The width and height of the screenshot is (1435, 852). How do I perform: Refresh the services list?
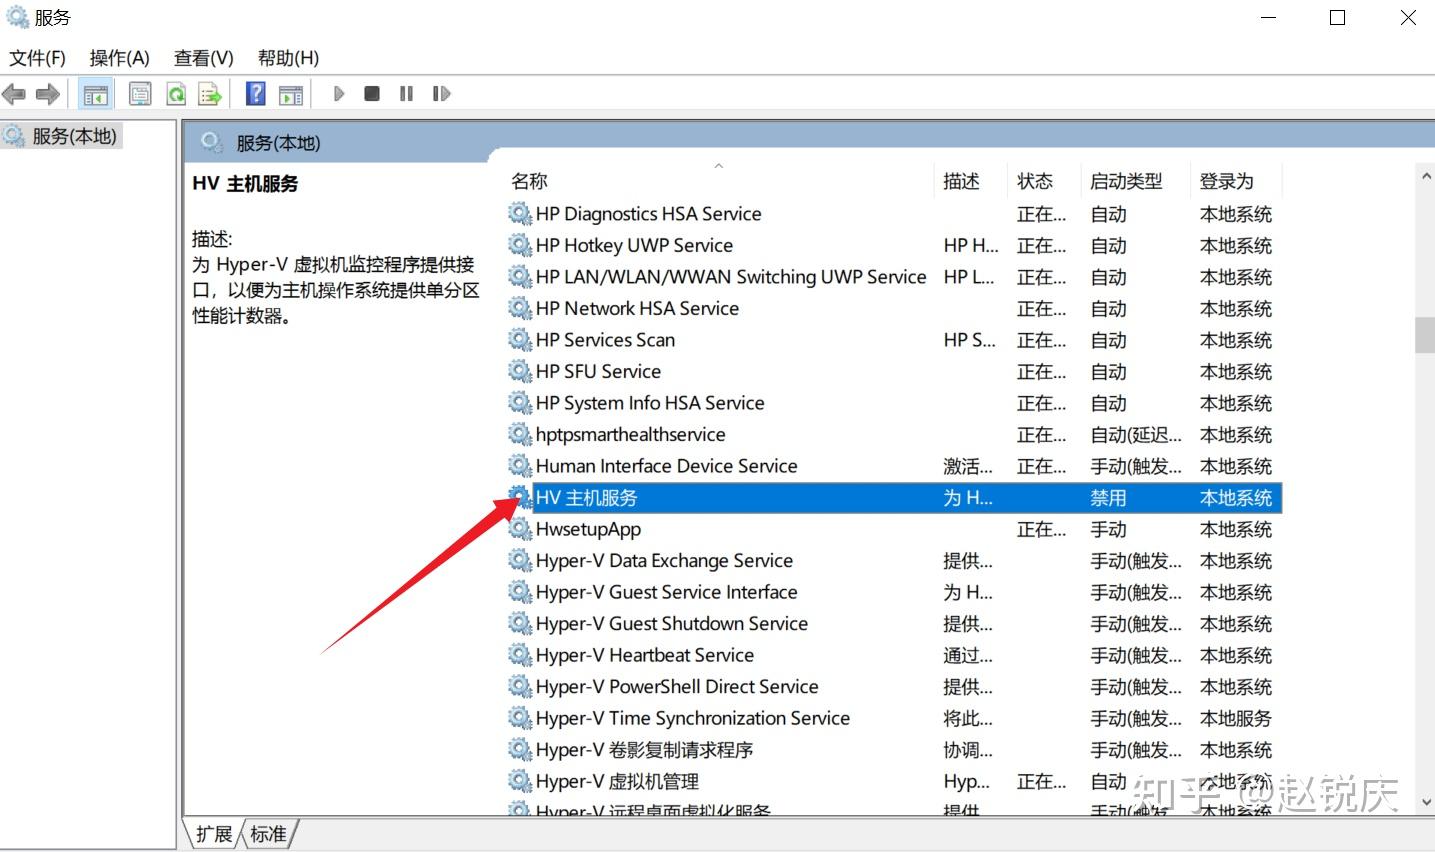click(x=176, y=93)
